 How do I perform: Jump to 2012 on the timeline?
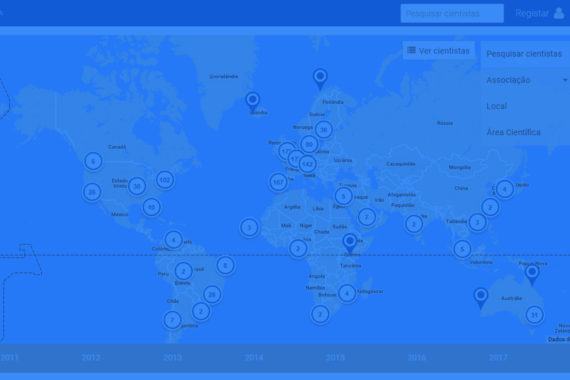pyautogui.click(x=91, y=357)
